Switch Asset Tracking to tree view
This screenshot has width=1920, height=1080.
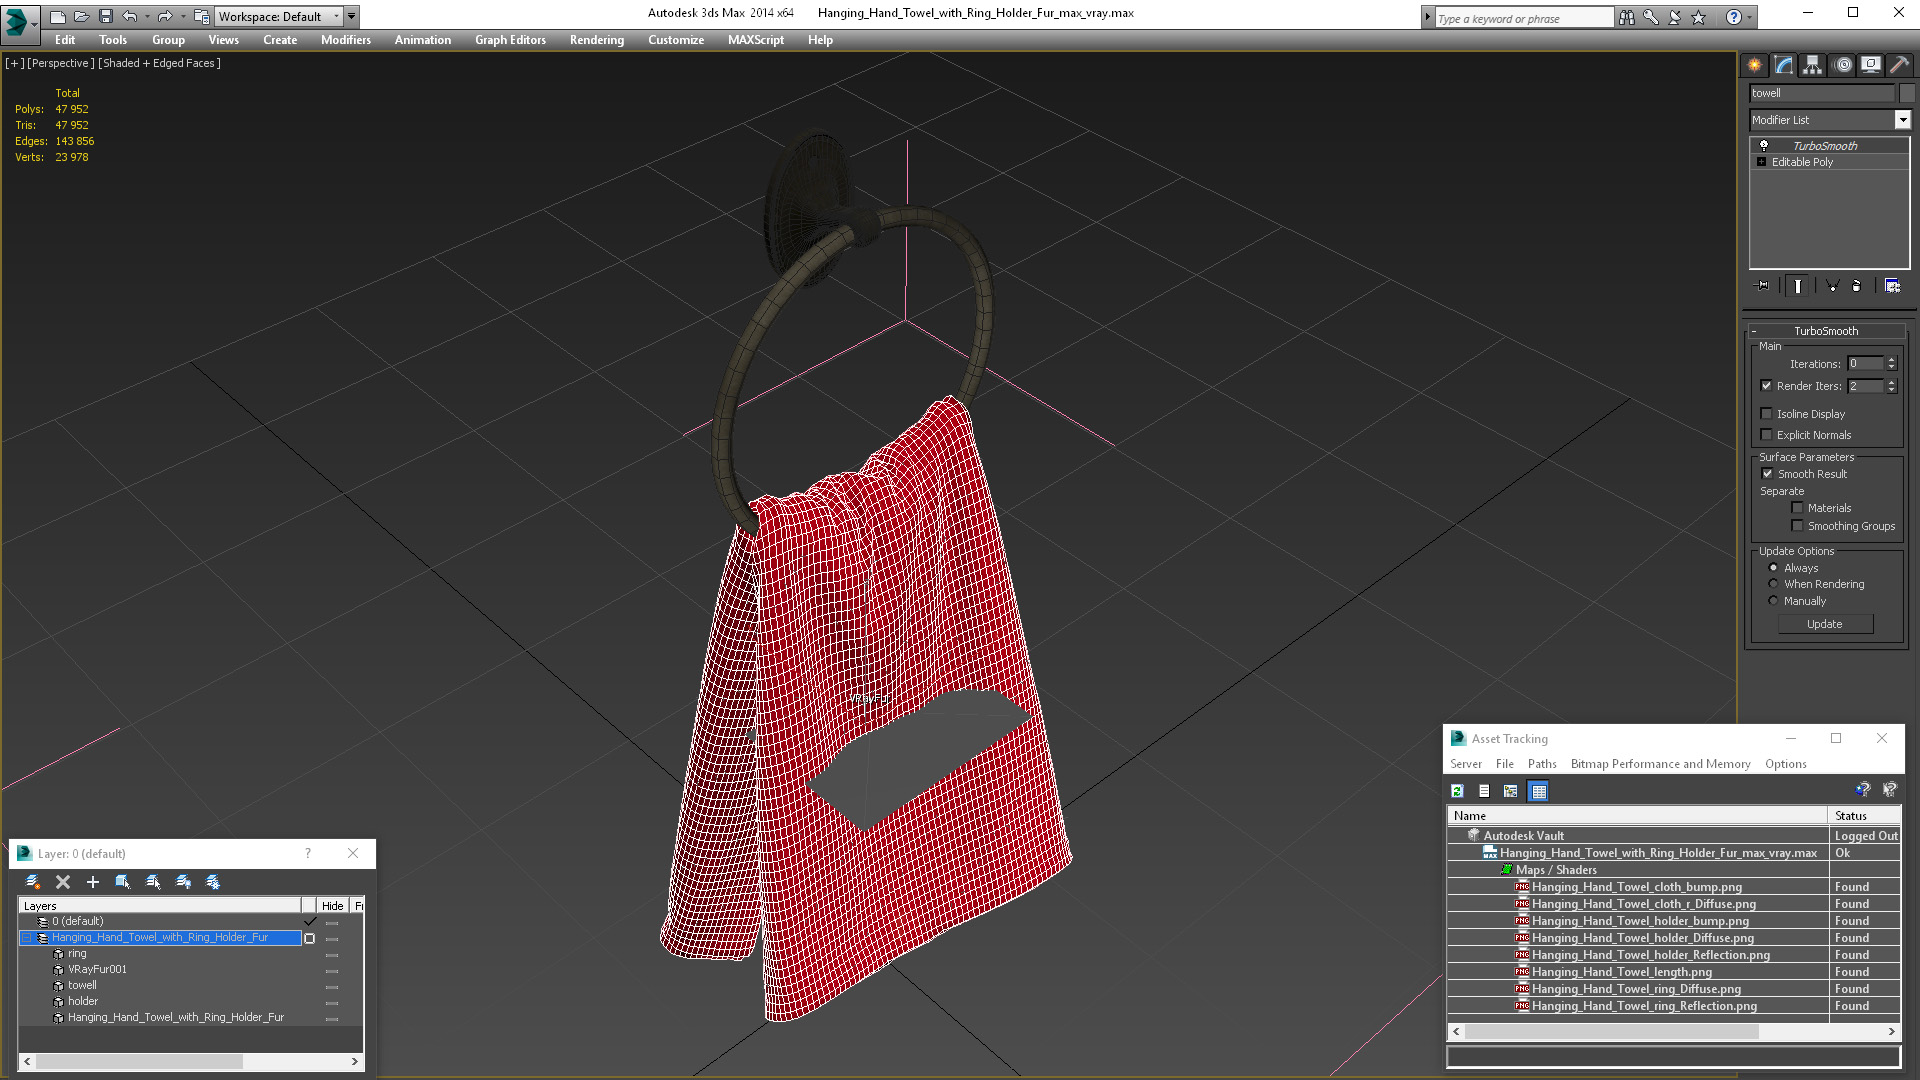coord(1511,791)
